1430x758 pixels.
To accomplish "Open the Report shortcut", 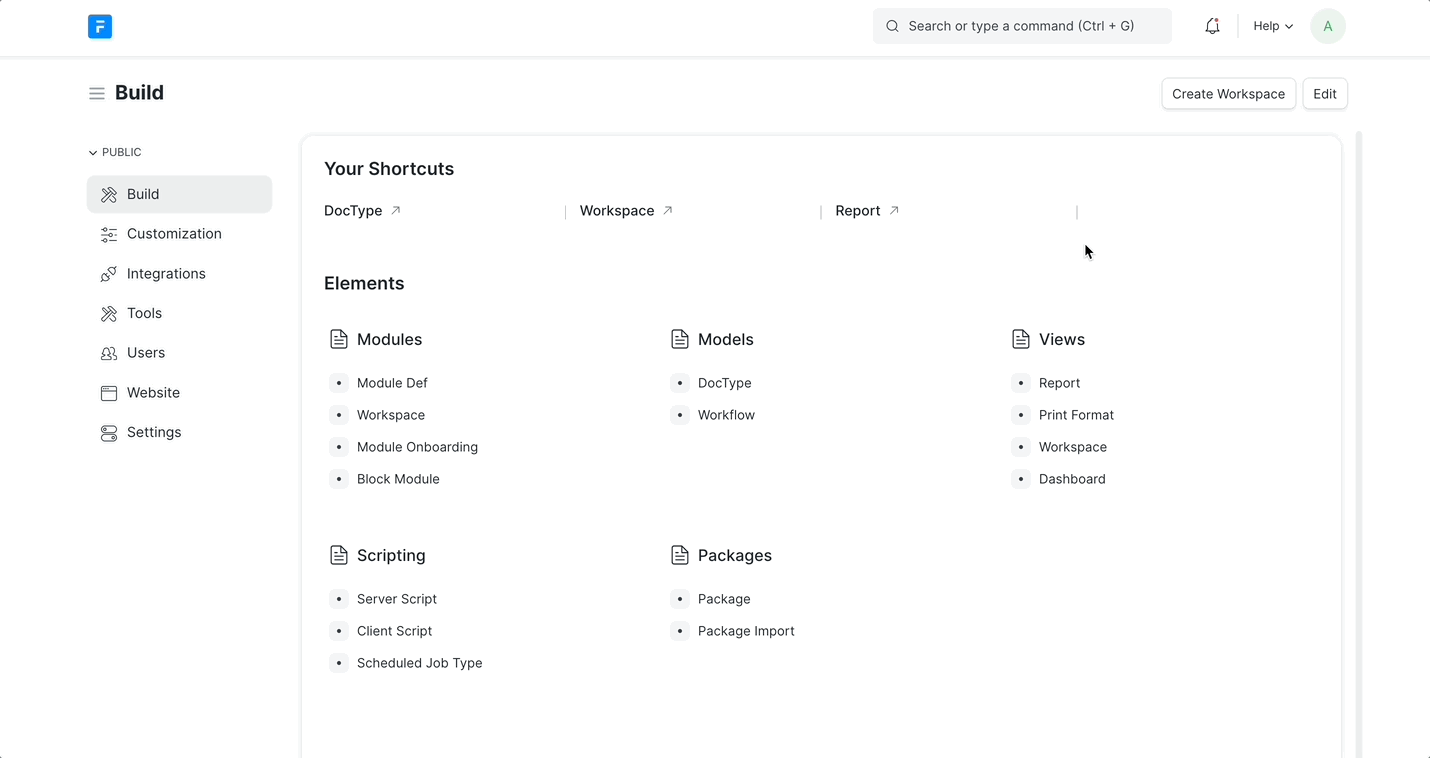I will (857, 211).
